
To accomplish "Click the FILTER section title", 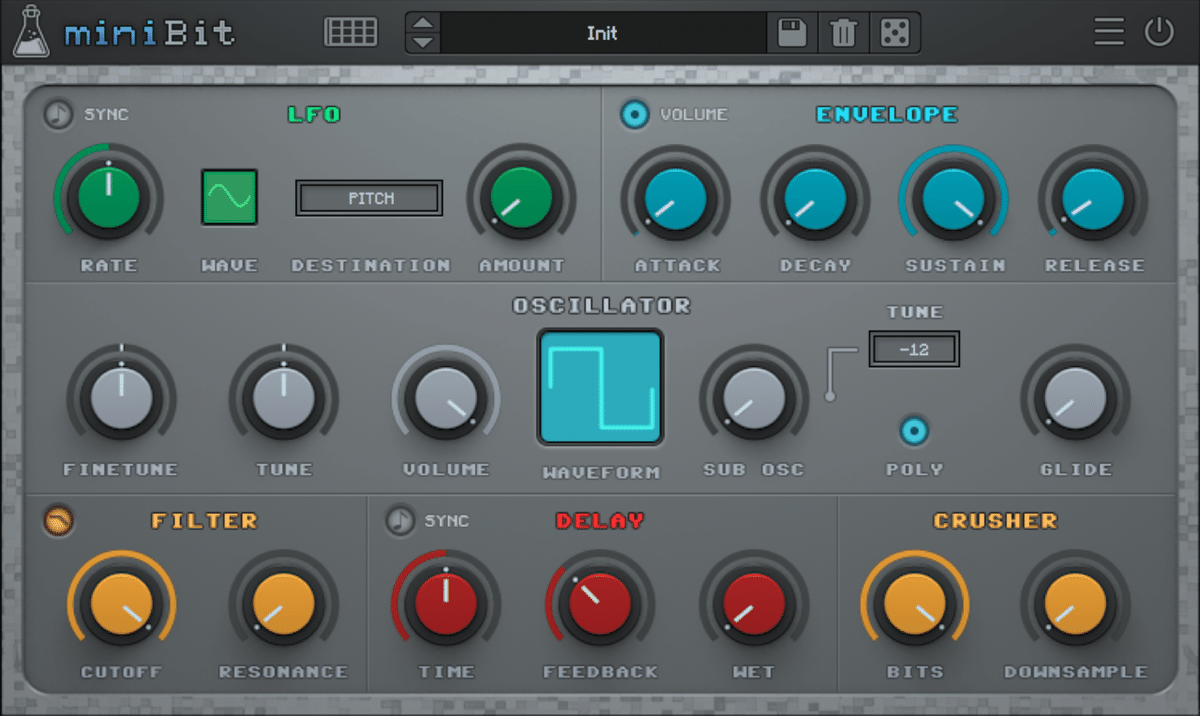I will click(204, 521).
